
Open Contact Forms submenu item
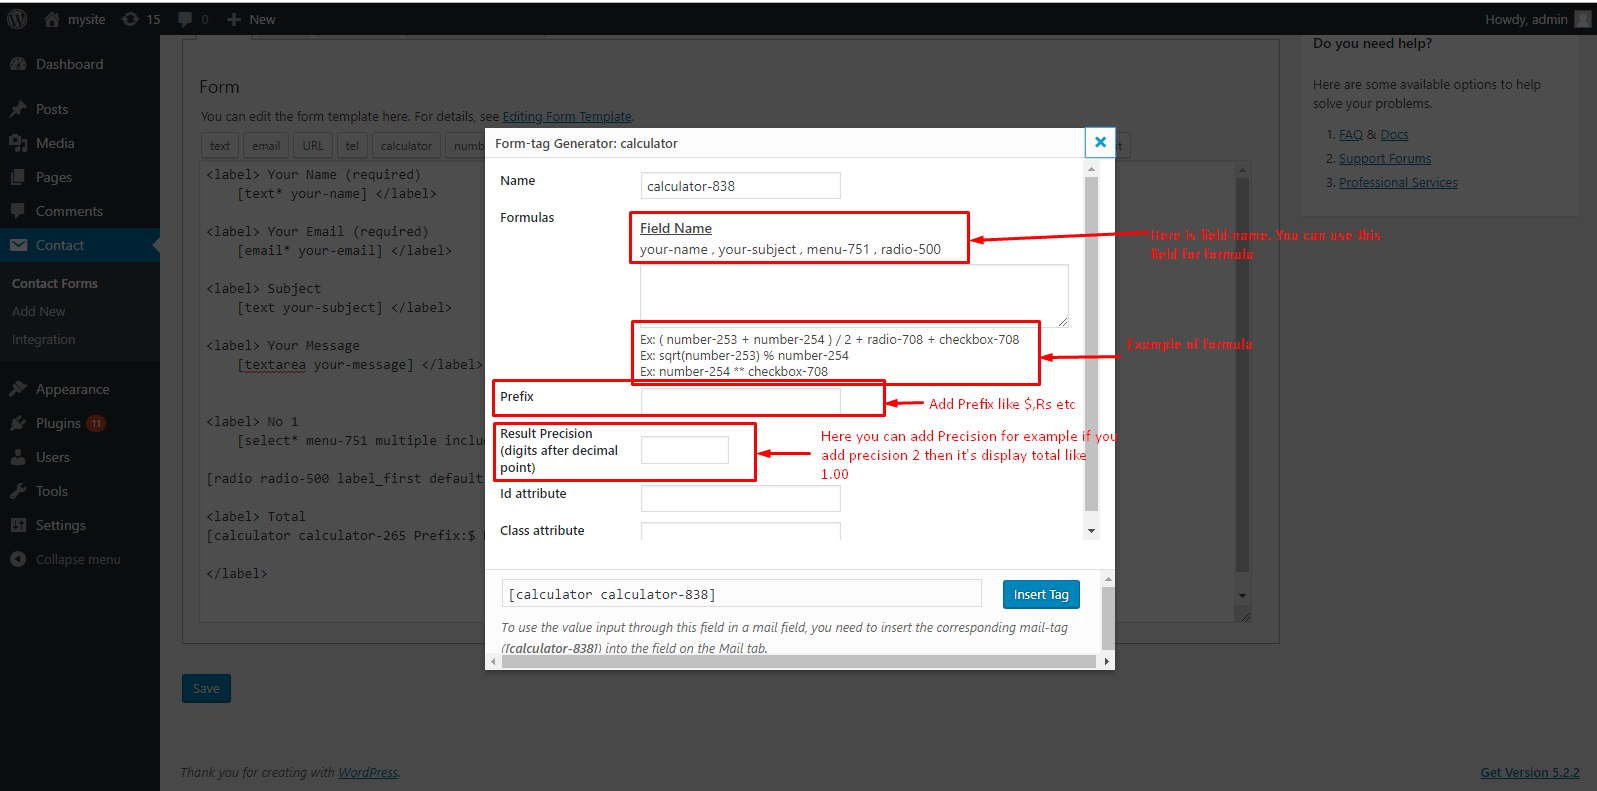[x=55, y=283]
